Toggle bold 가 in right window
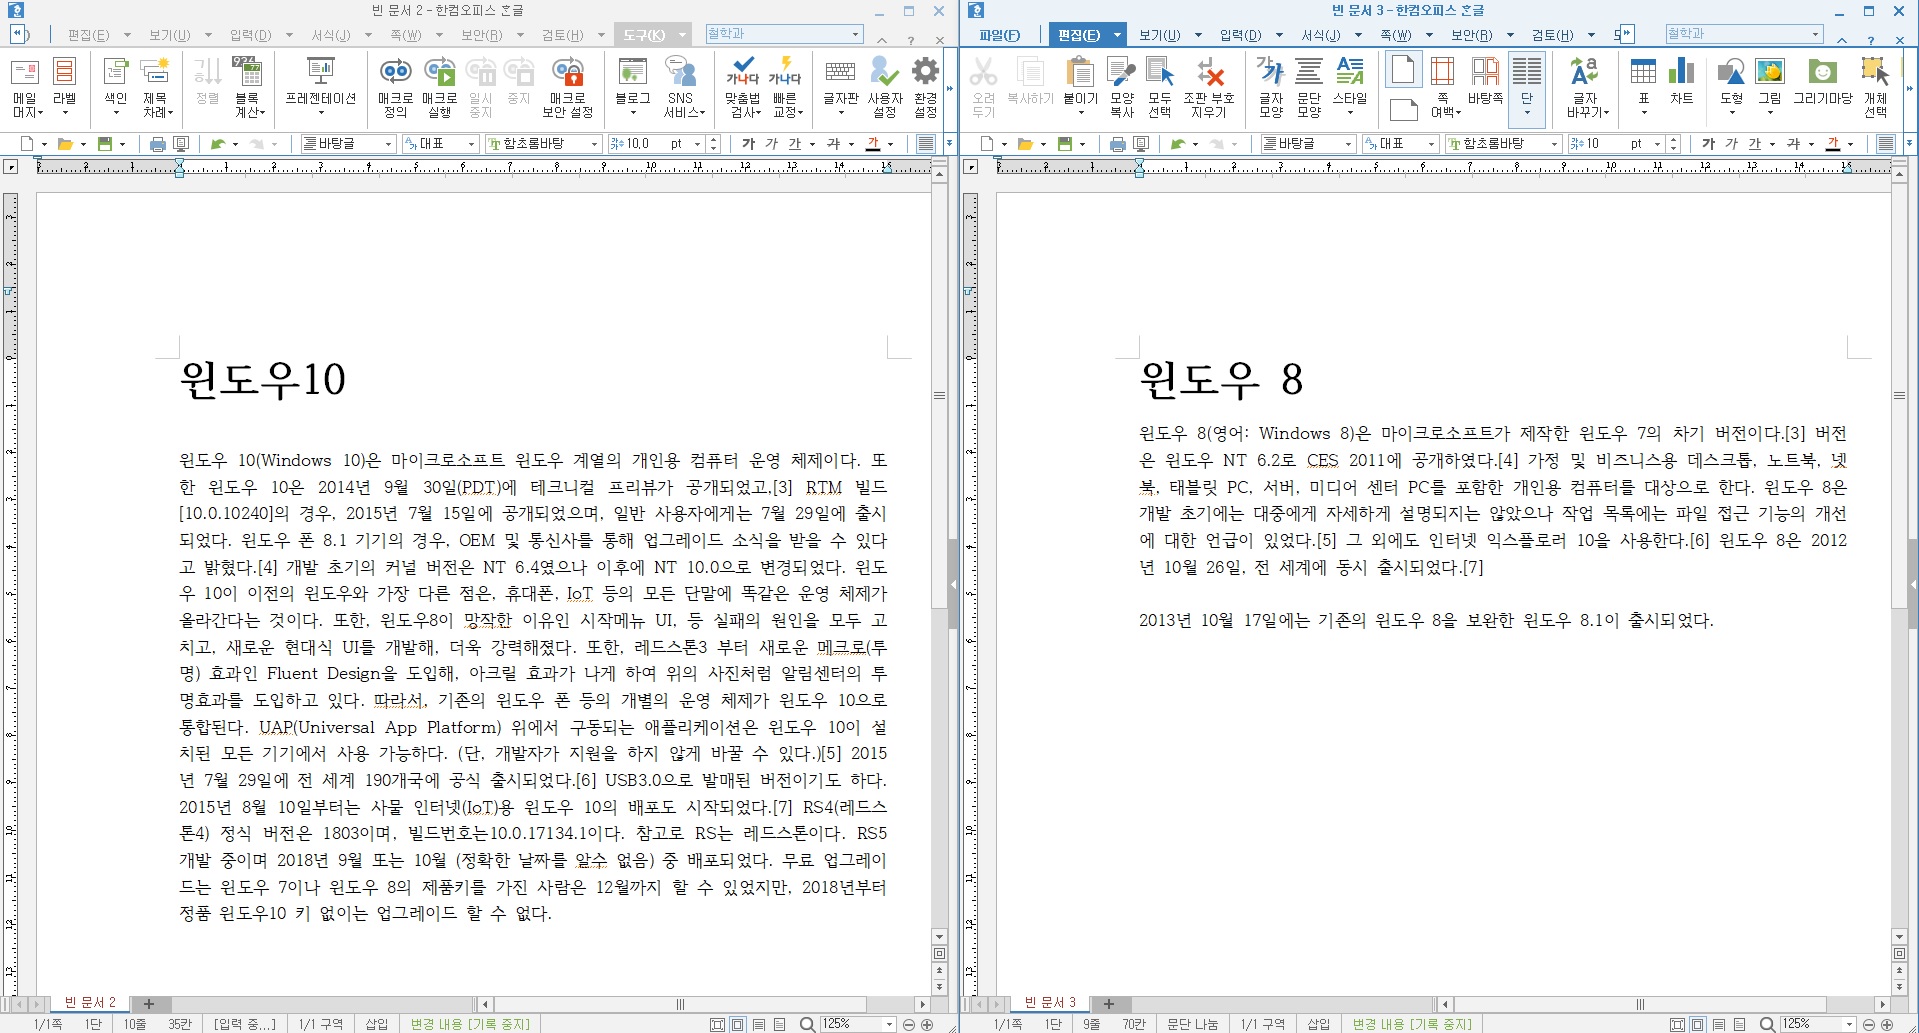The height and width of the screenshot is (1033, 1919). pos(1708,144)
